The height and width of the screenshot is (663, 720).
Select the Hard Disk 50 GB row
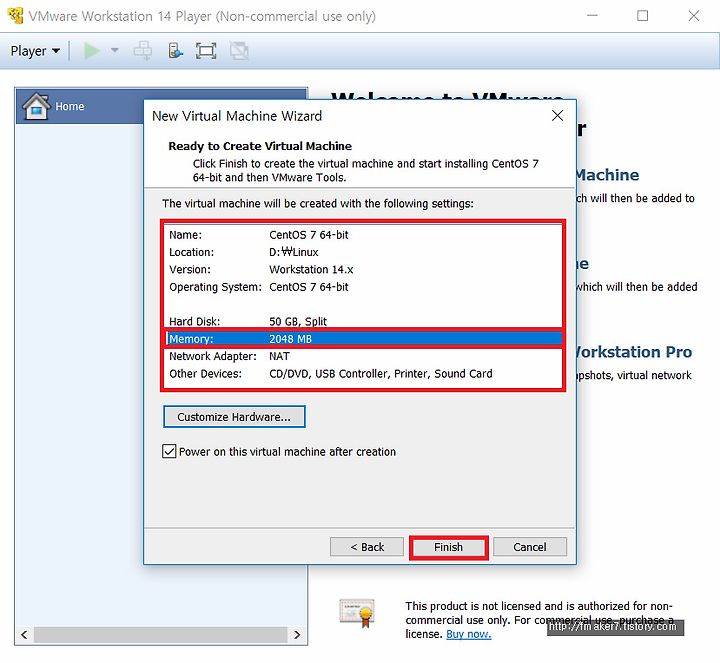click(x=364, y=321)
